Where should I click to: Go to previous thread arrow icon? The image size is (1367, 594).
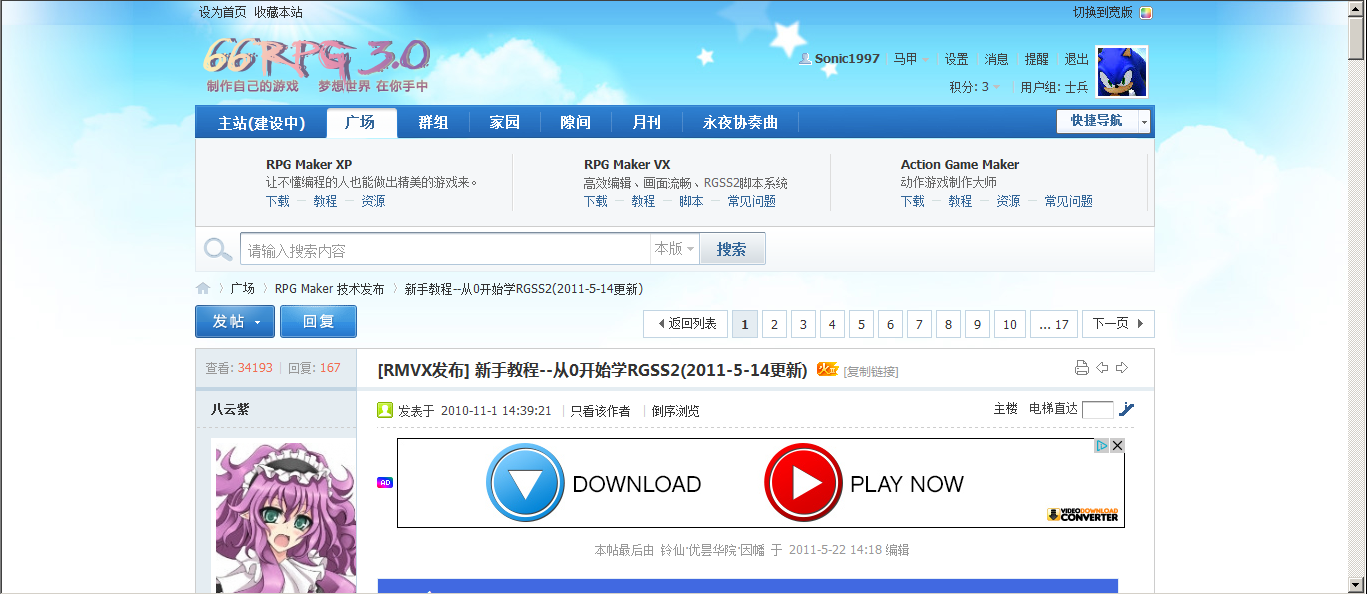click(x=1102, y=368)
